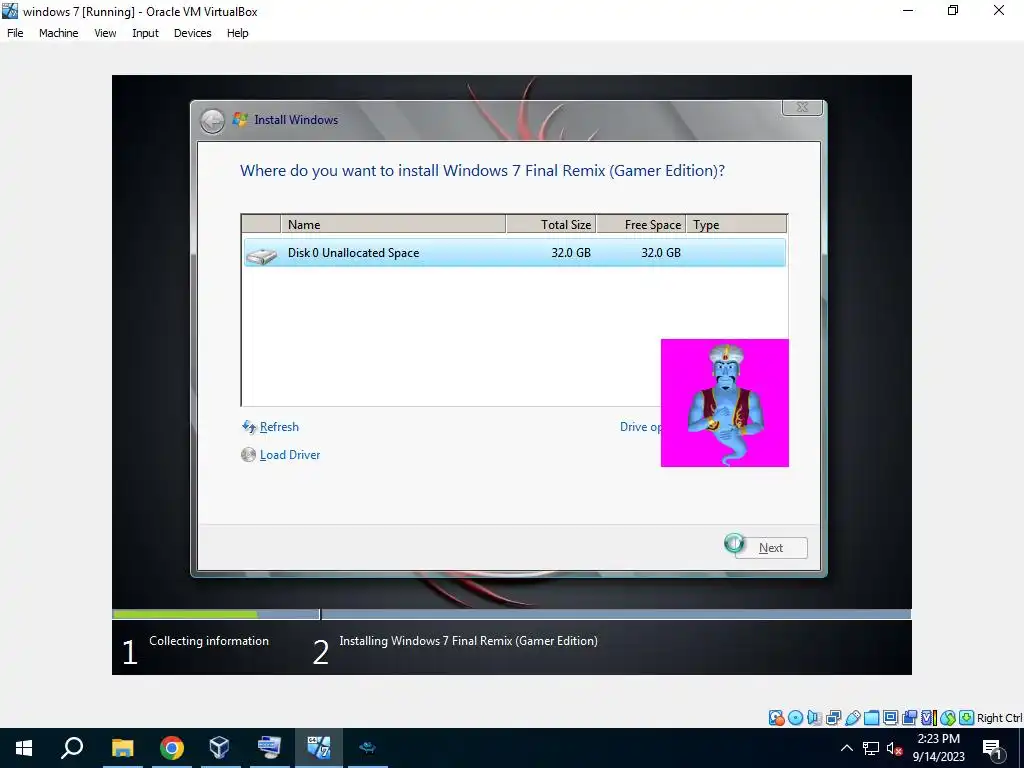
Task: Click the 32.0 GB Free Space cell
Action: tap(661, 253)
